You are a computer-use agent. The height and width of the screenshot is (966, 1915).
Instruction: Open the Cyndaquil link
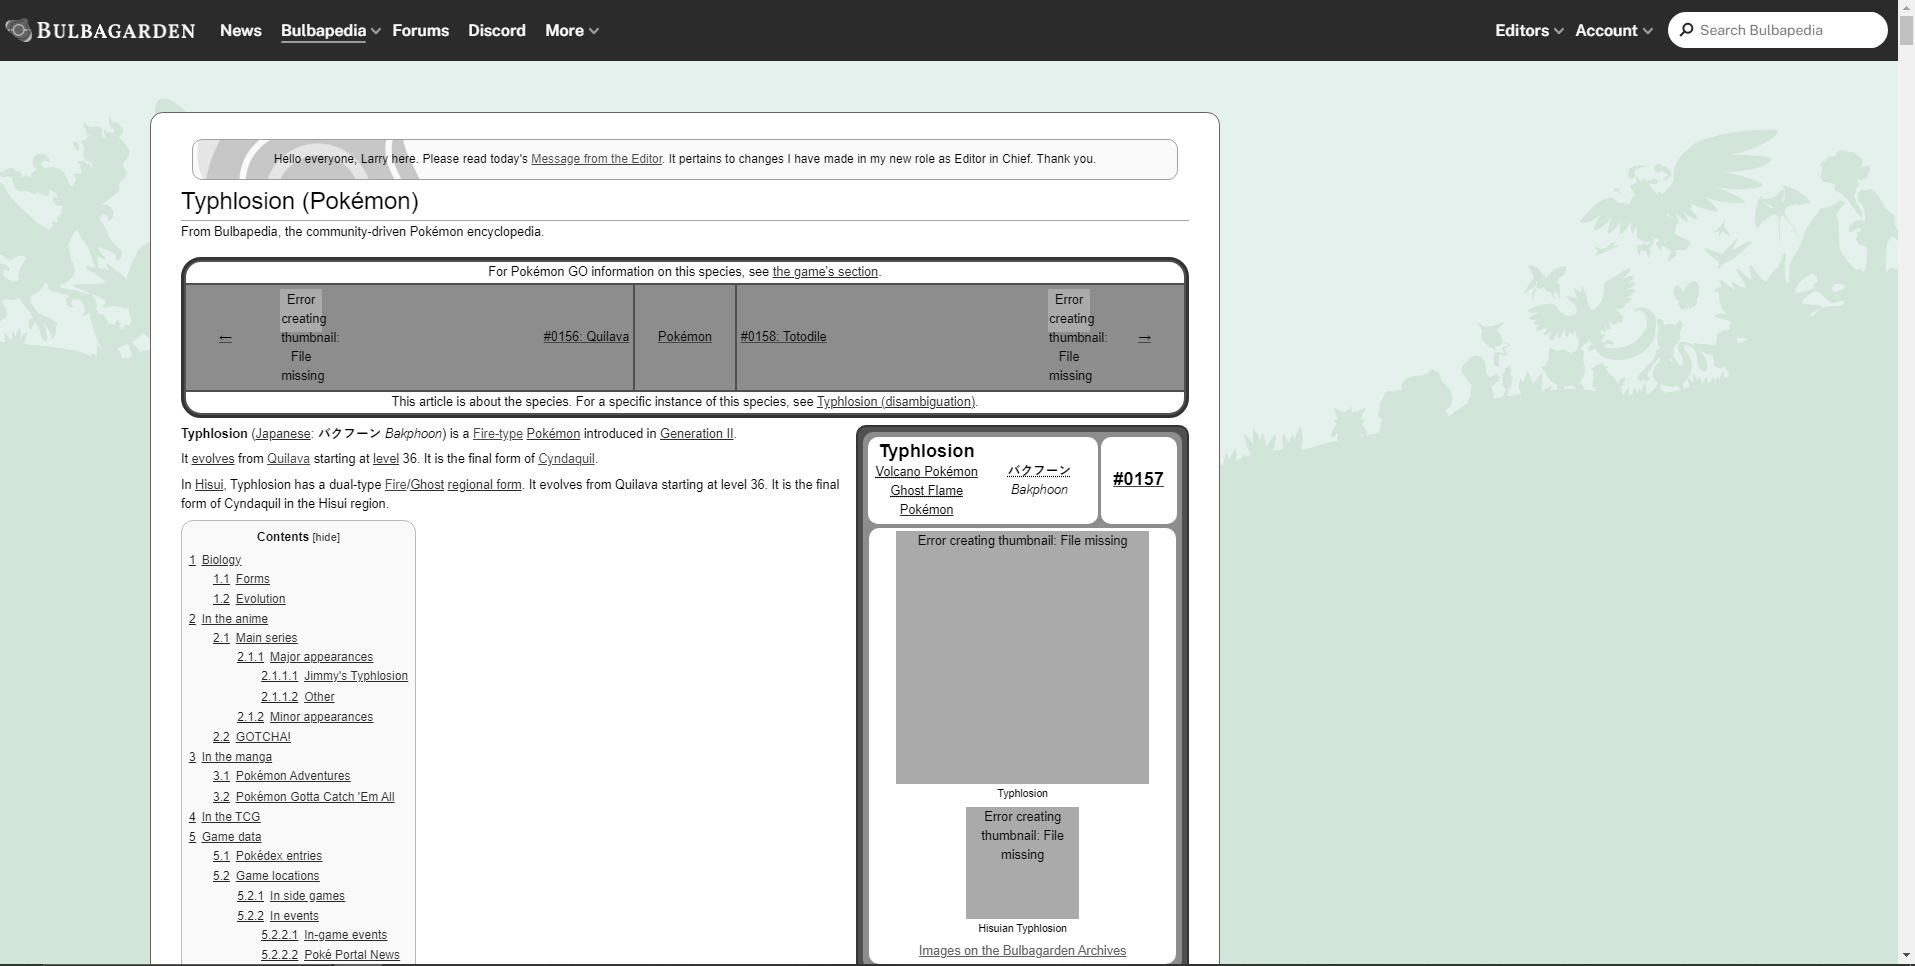566,459
